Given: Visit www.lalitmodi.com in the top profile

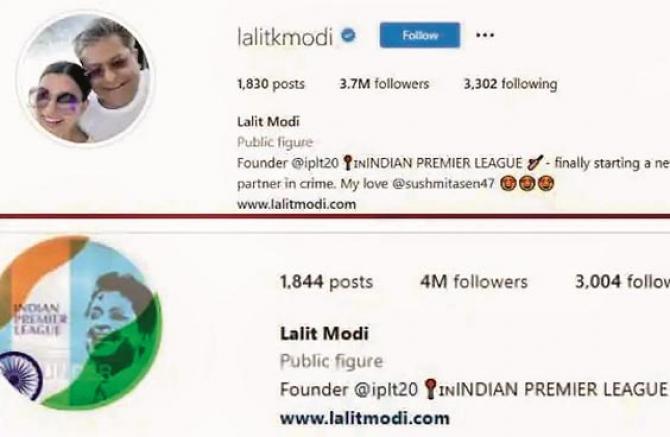Looking at the screenshot, I should tap(297, 204).
